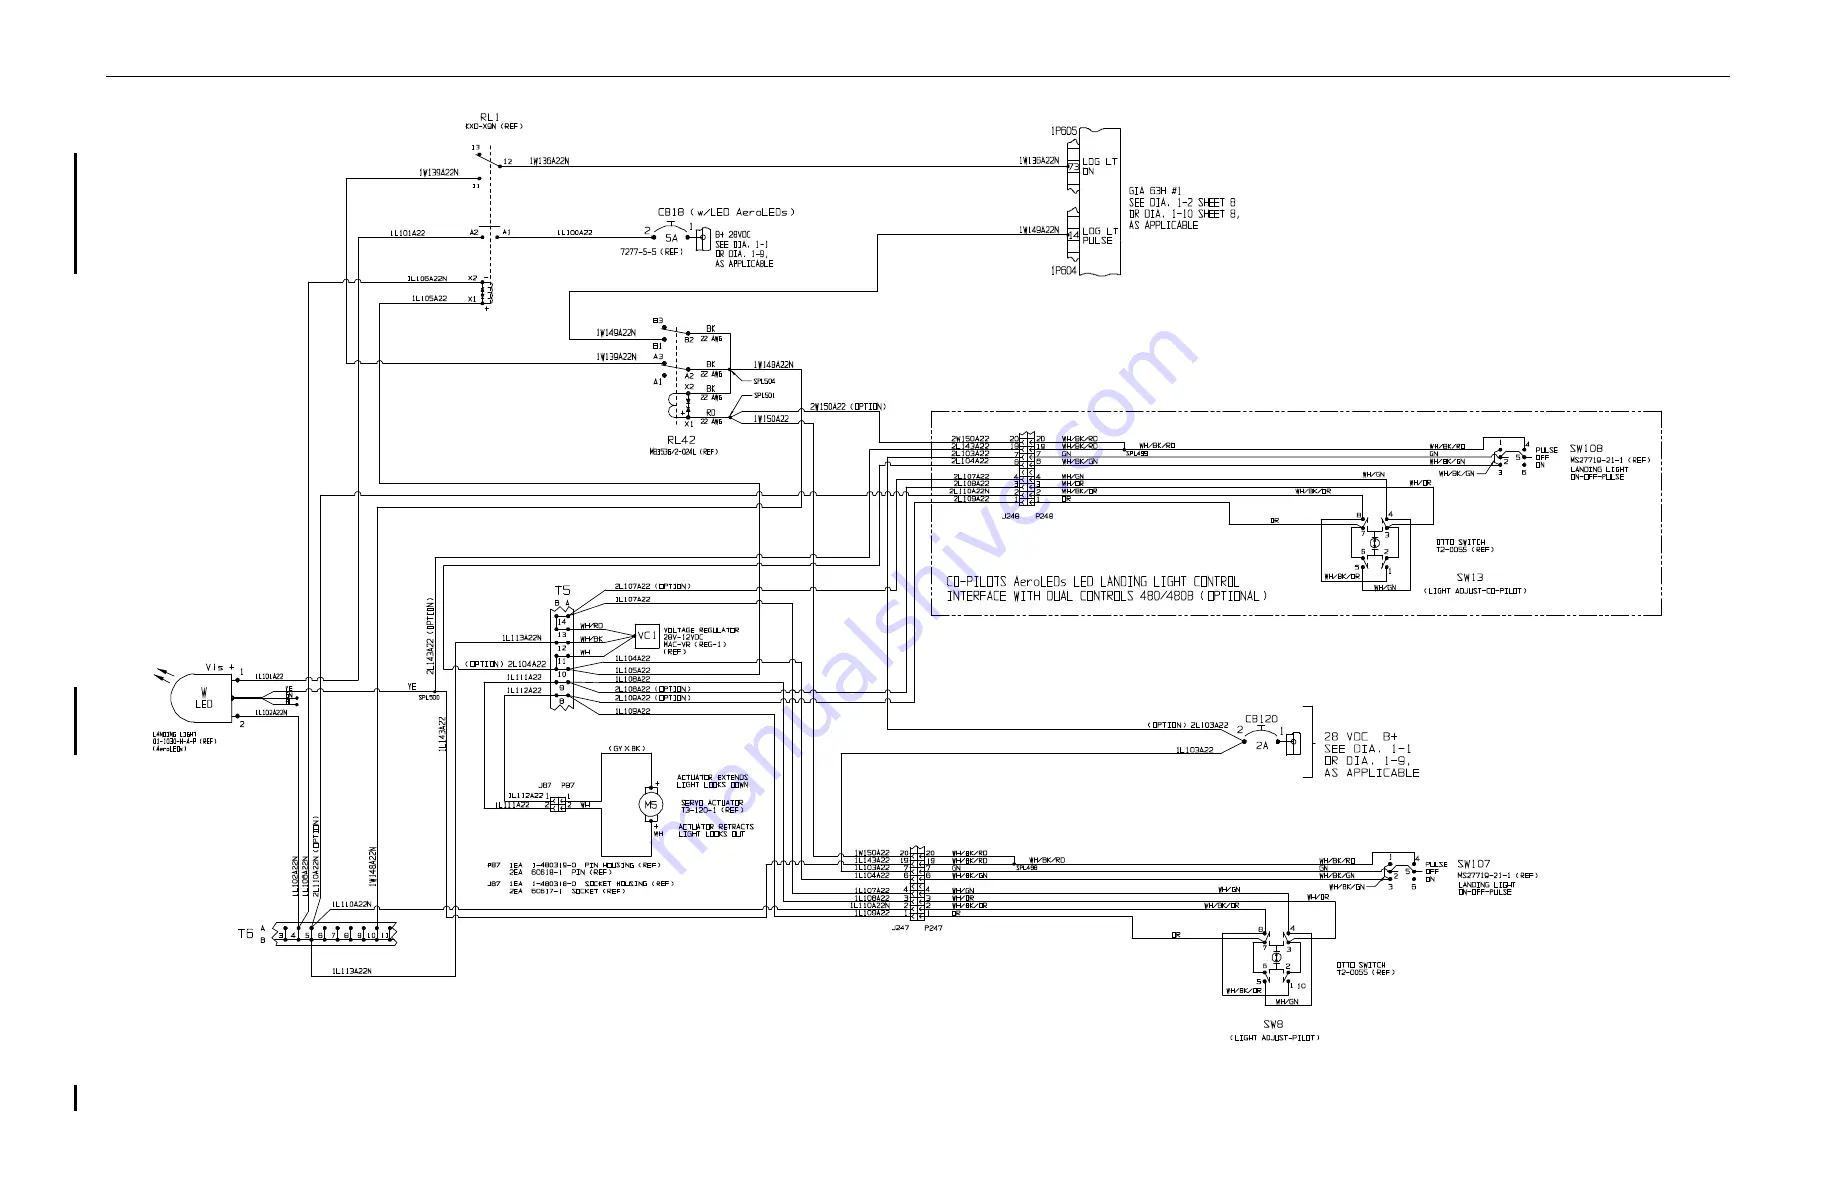Select the PIN HOUSING (REF) parts row
The height and width of the screenshot is (1188, 1836).
pyautogui.click(x=573, y=865)
